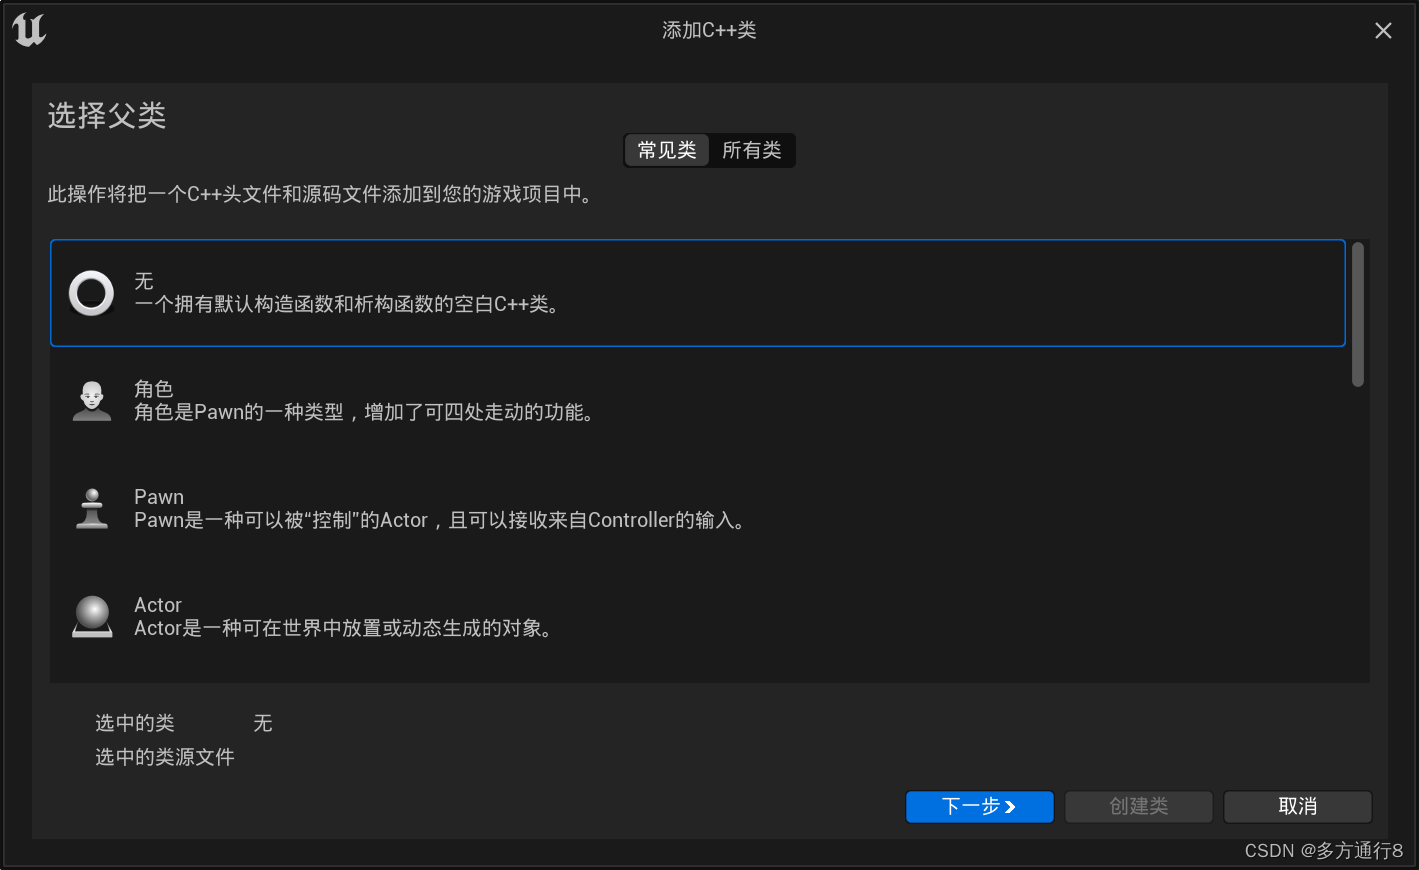Click the Unreal Engine logo icon
Screen dimensions: 1419x870
tap(29, 31)
